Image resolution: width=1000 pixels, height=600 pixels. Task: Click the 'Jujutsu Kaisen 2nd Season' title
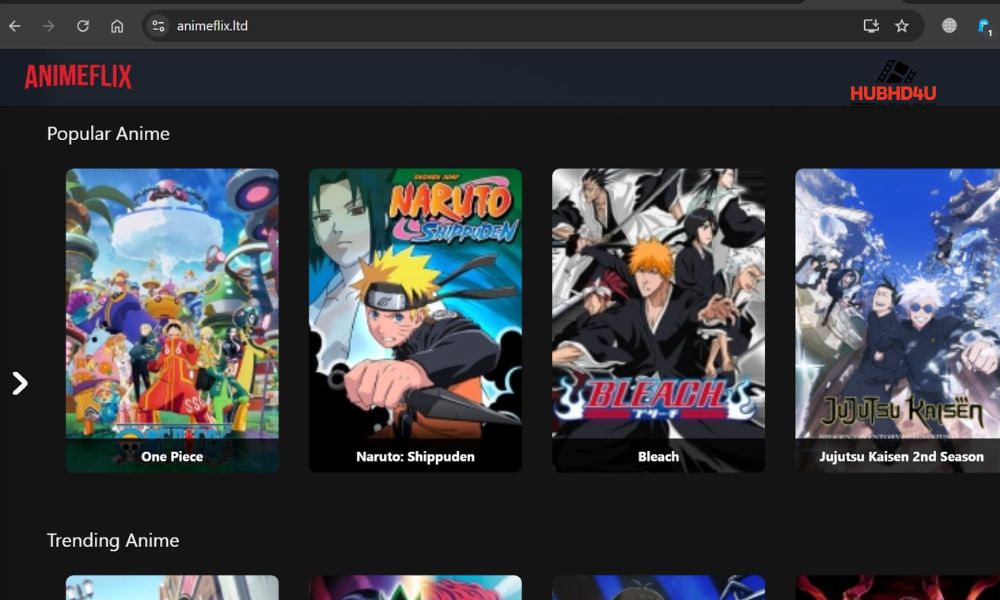pos(901,457)
